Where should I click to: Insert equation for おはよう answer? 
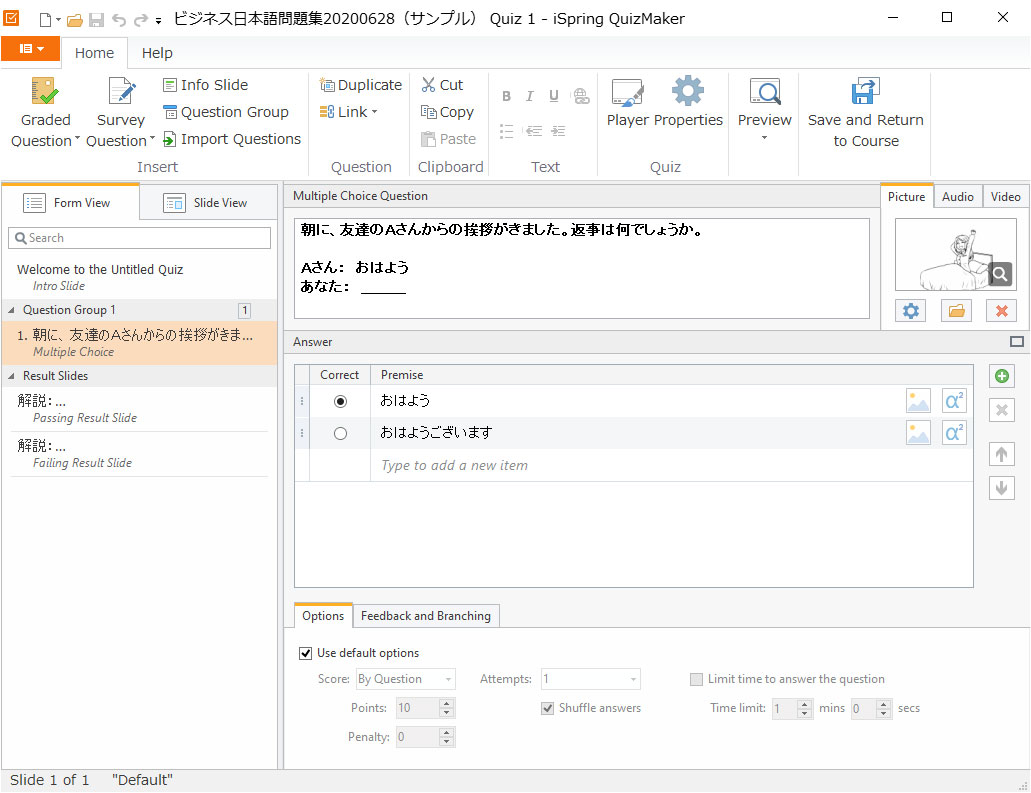click(x=954, y=401)
